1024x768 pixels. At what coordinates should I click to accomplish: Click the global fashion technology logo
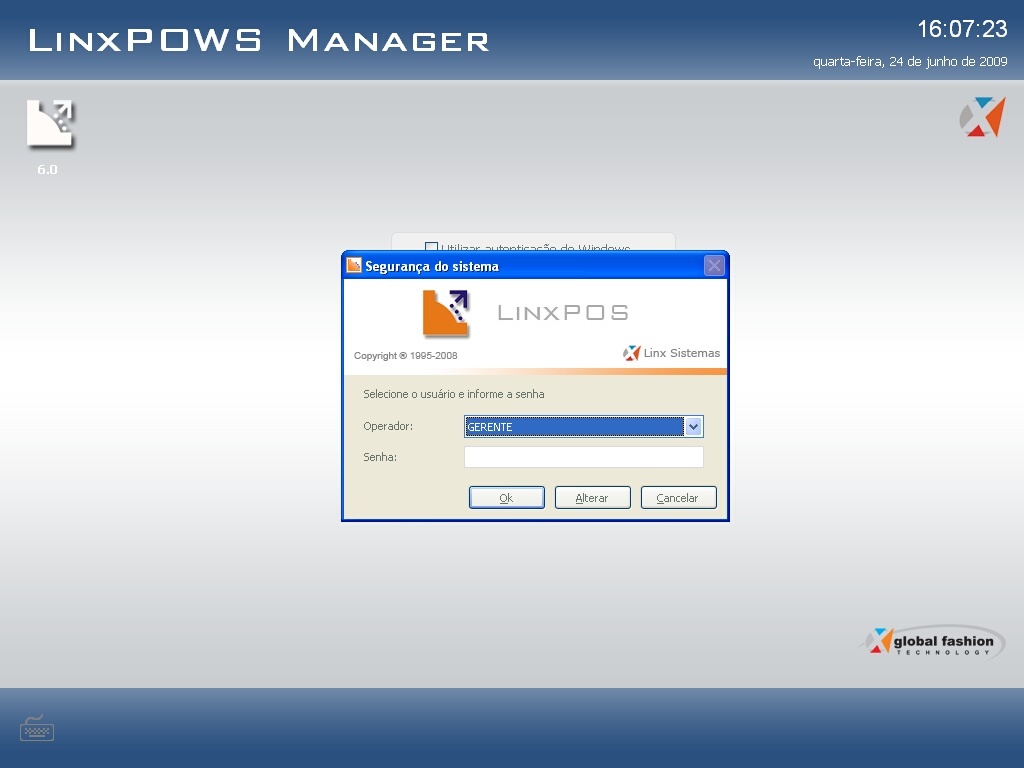point(931,641)
